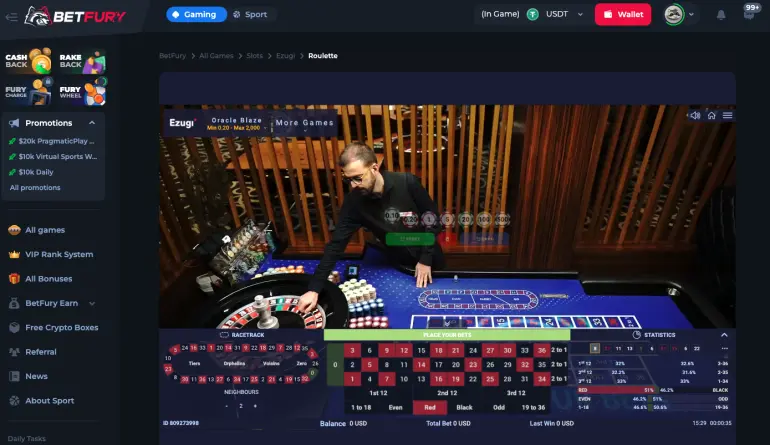Switch to Gaming mode
Viewport: 770px width, 445px height.
[196, 15]
